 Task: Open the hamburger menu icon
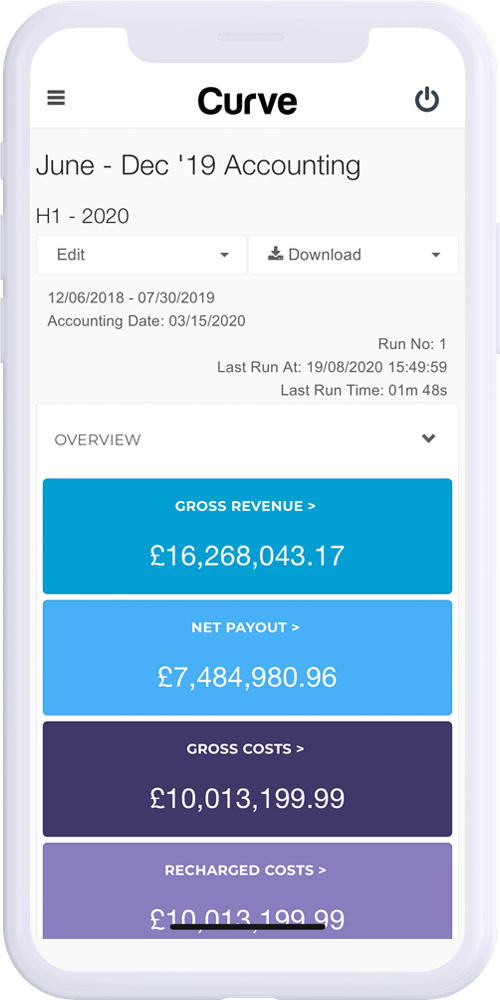click(56, 98)
